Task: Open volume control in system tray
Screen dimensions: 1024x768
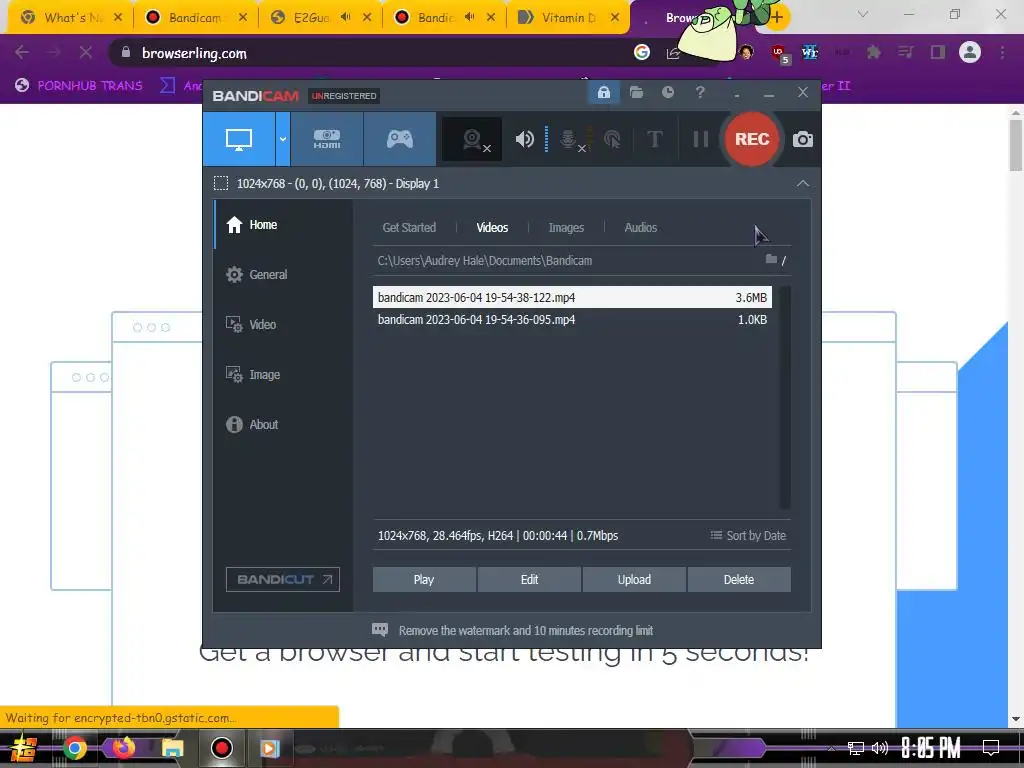Action: [x=880, y=748]
